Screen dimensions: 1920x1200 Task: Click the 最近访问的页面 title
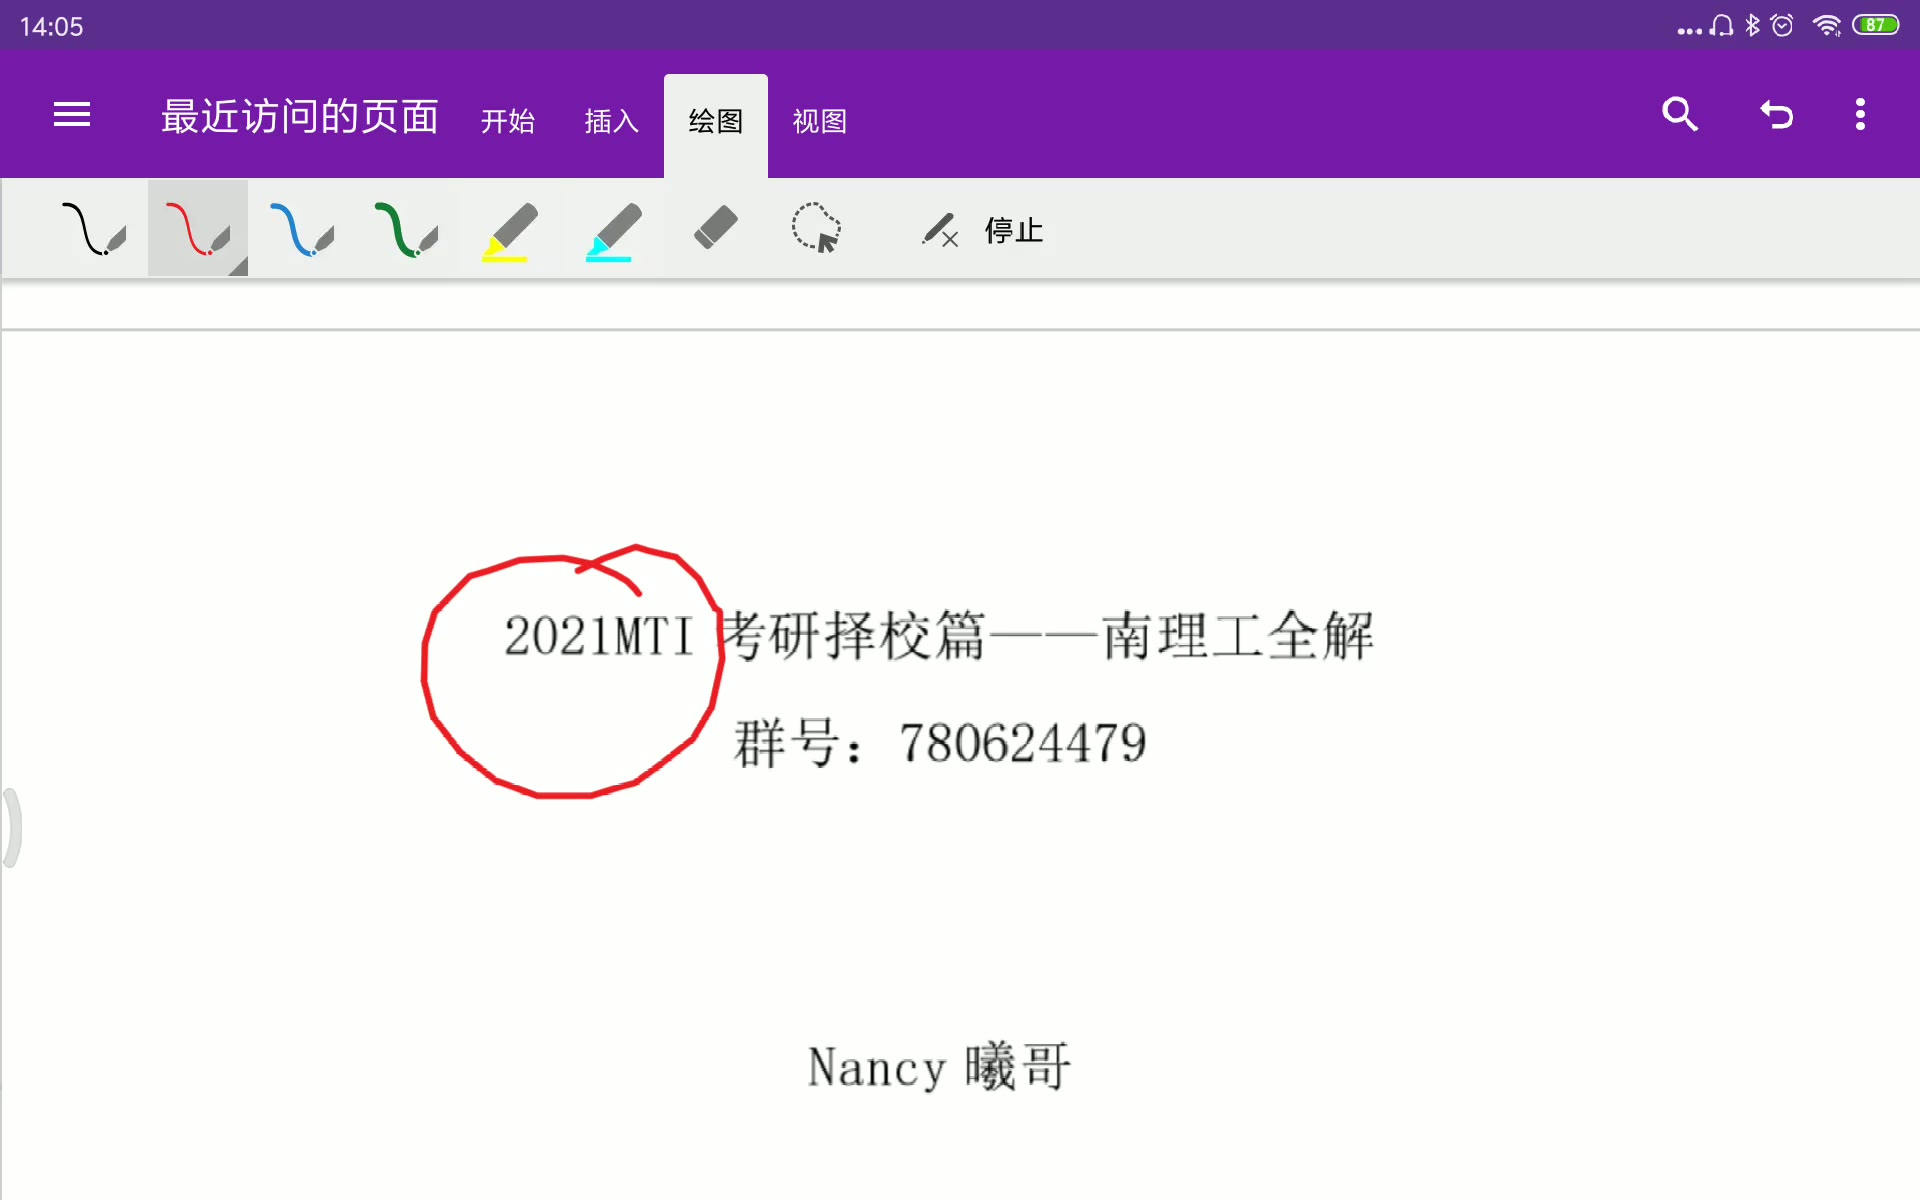[300, 116]
